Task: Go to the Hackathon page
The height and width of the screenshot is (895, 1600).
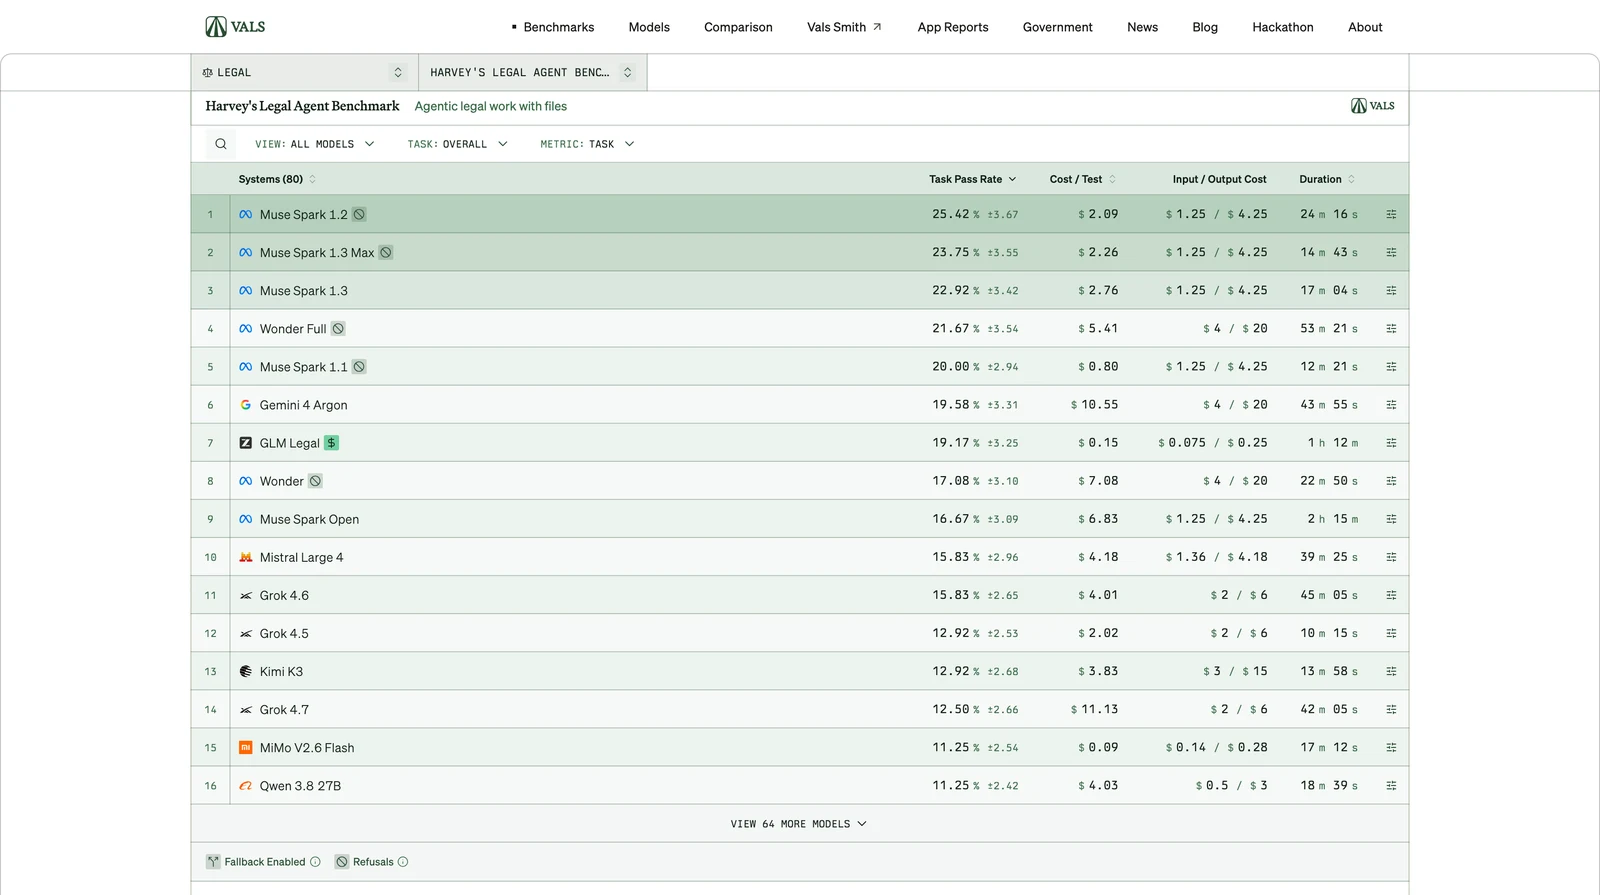Action: (x=1283, y=27)
